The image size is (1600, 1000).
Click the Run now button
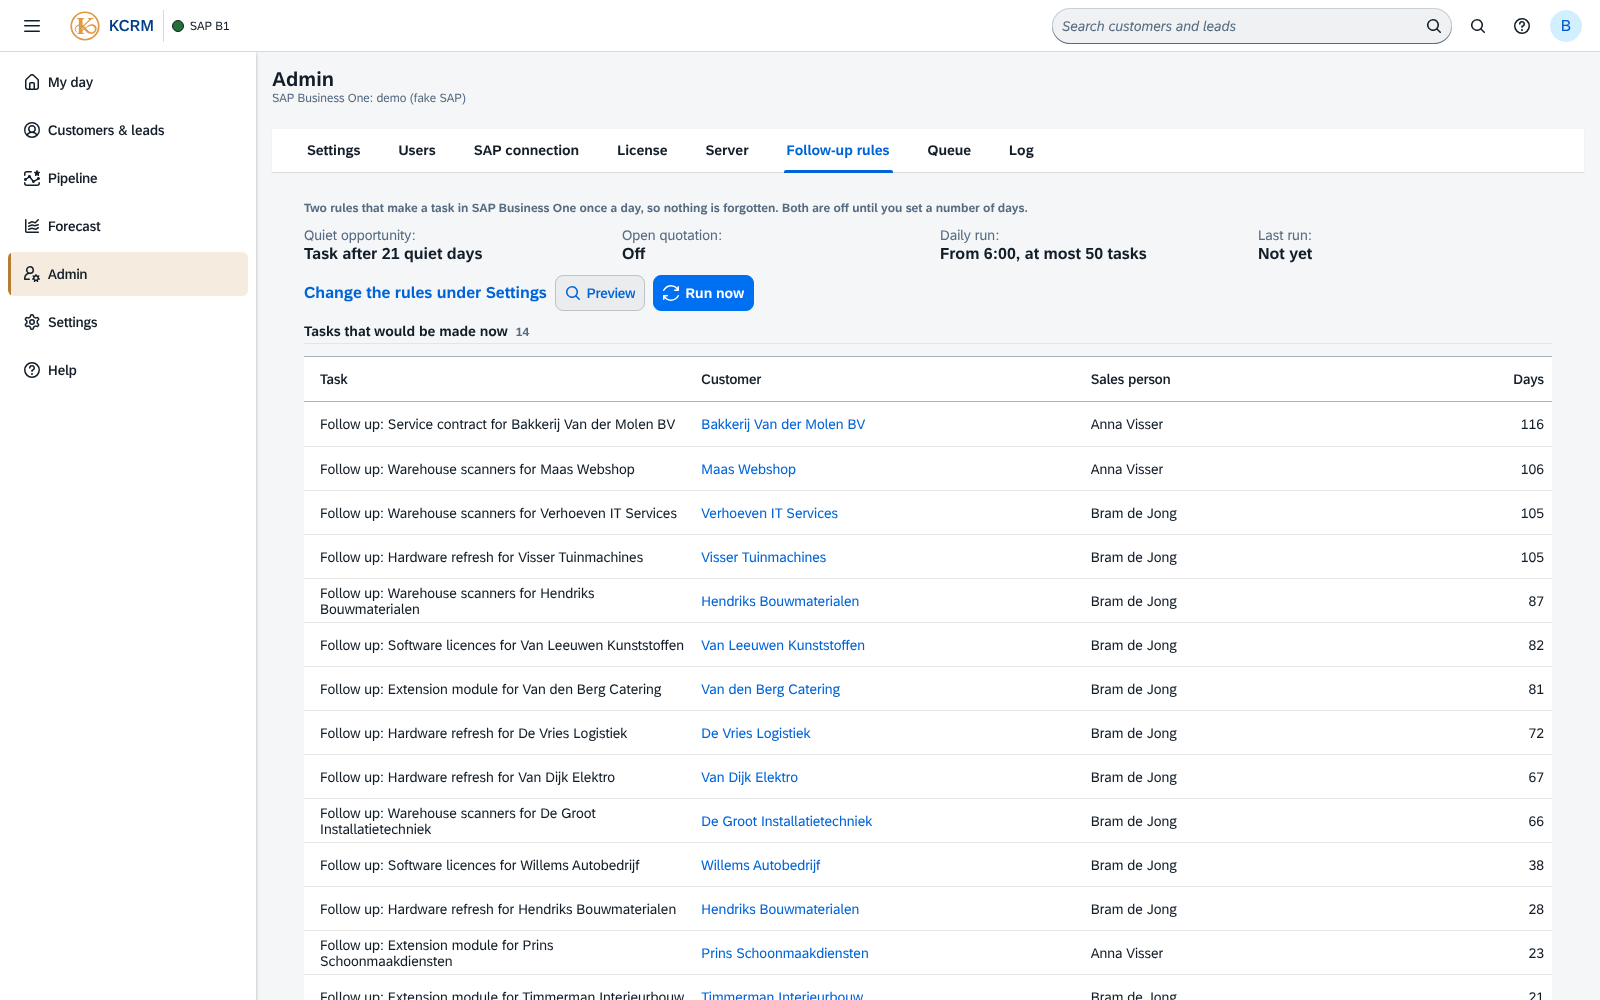[703, 293]
